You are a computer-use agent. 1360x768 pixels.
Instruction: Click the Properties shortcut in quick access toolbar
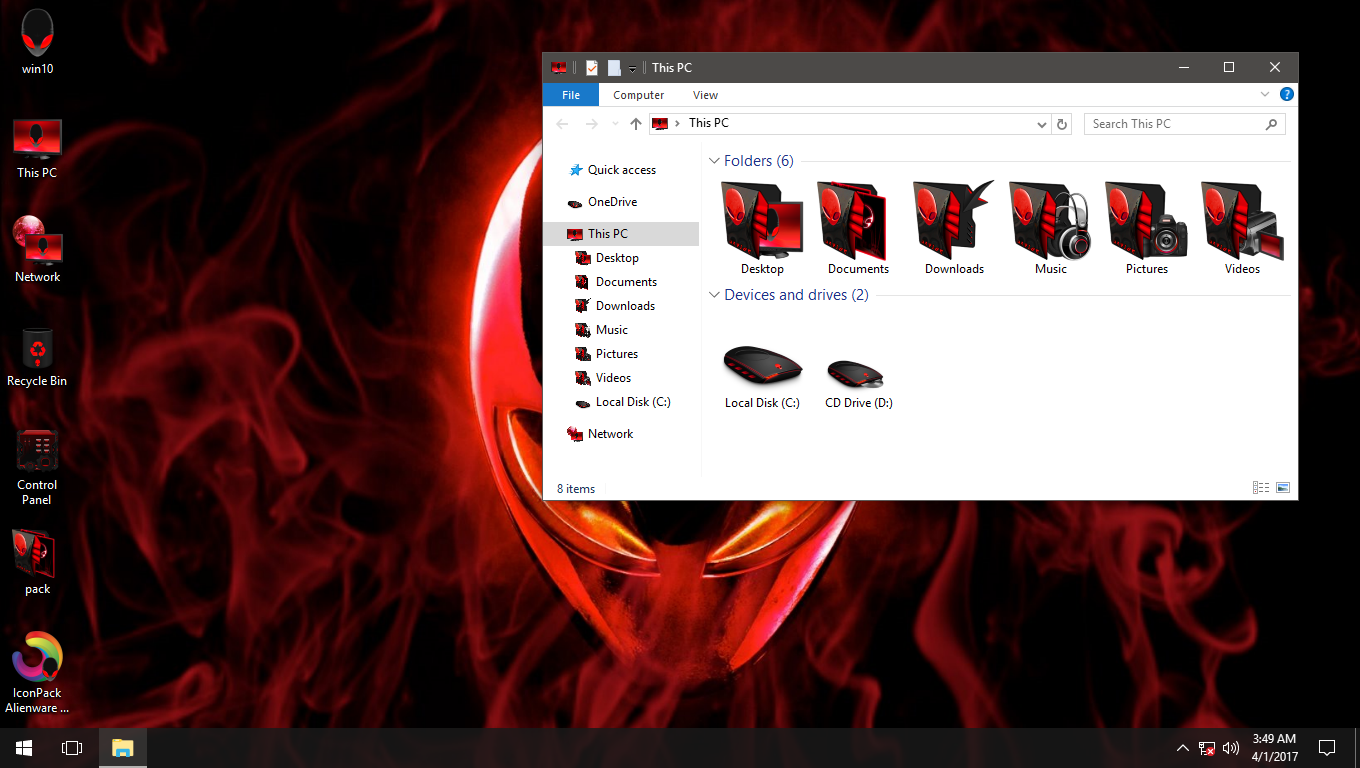[591, 67]
